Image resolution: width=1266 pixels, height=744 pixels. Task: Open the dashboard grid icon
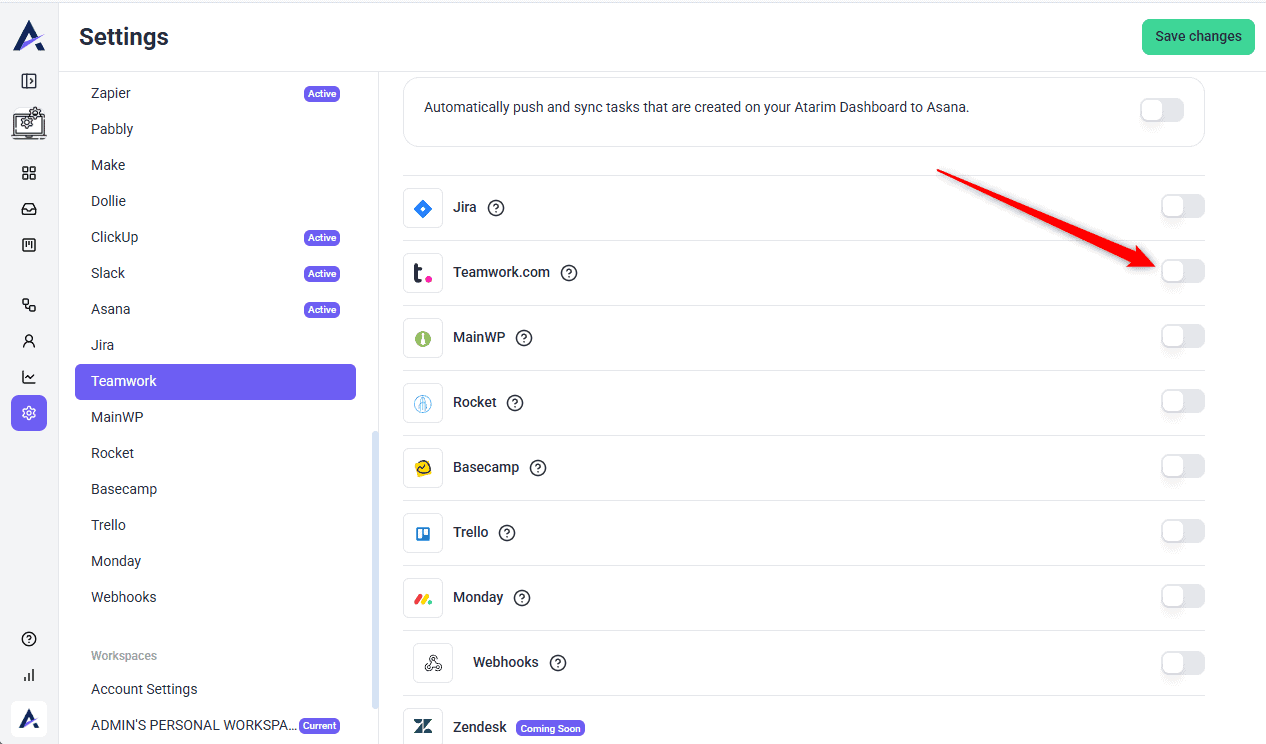(x=29, y=173)
